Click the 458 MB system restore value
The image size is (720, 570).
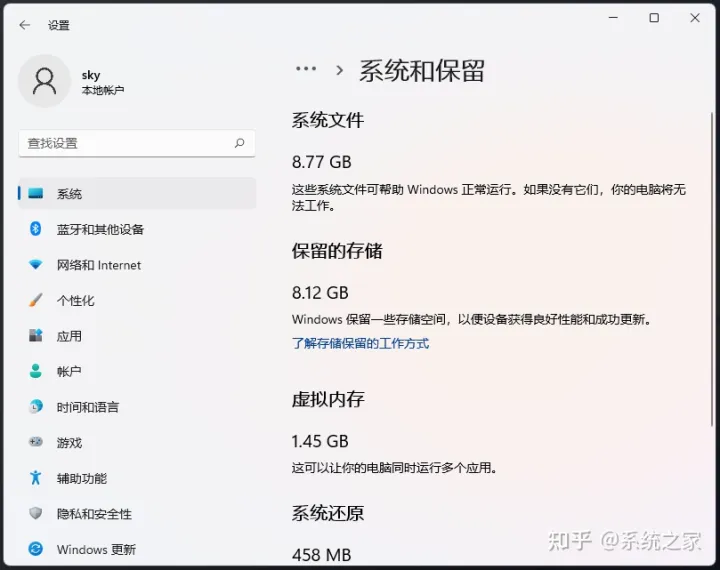(x=321, y=554)
